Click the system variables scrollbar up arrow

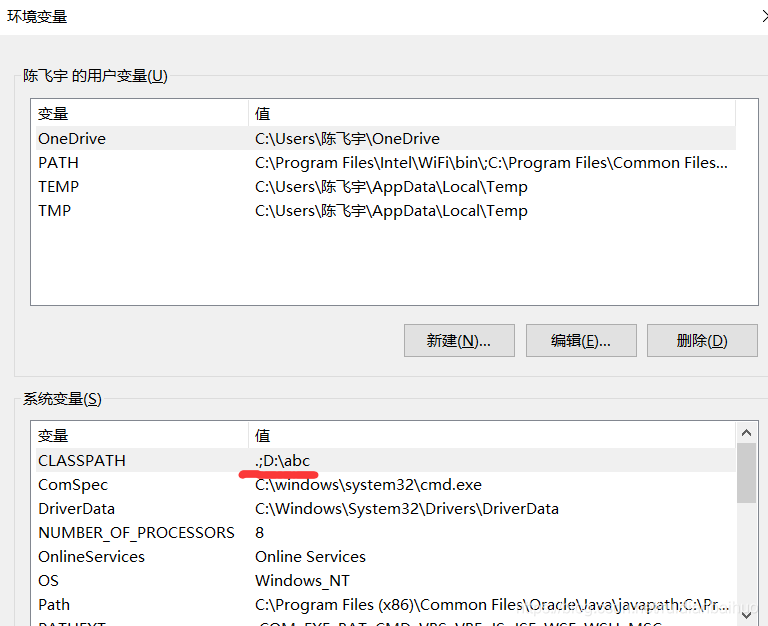tap(746, 433)
